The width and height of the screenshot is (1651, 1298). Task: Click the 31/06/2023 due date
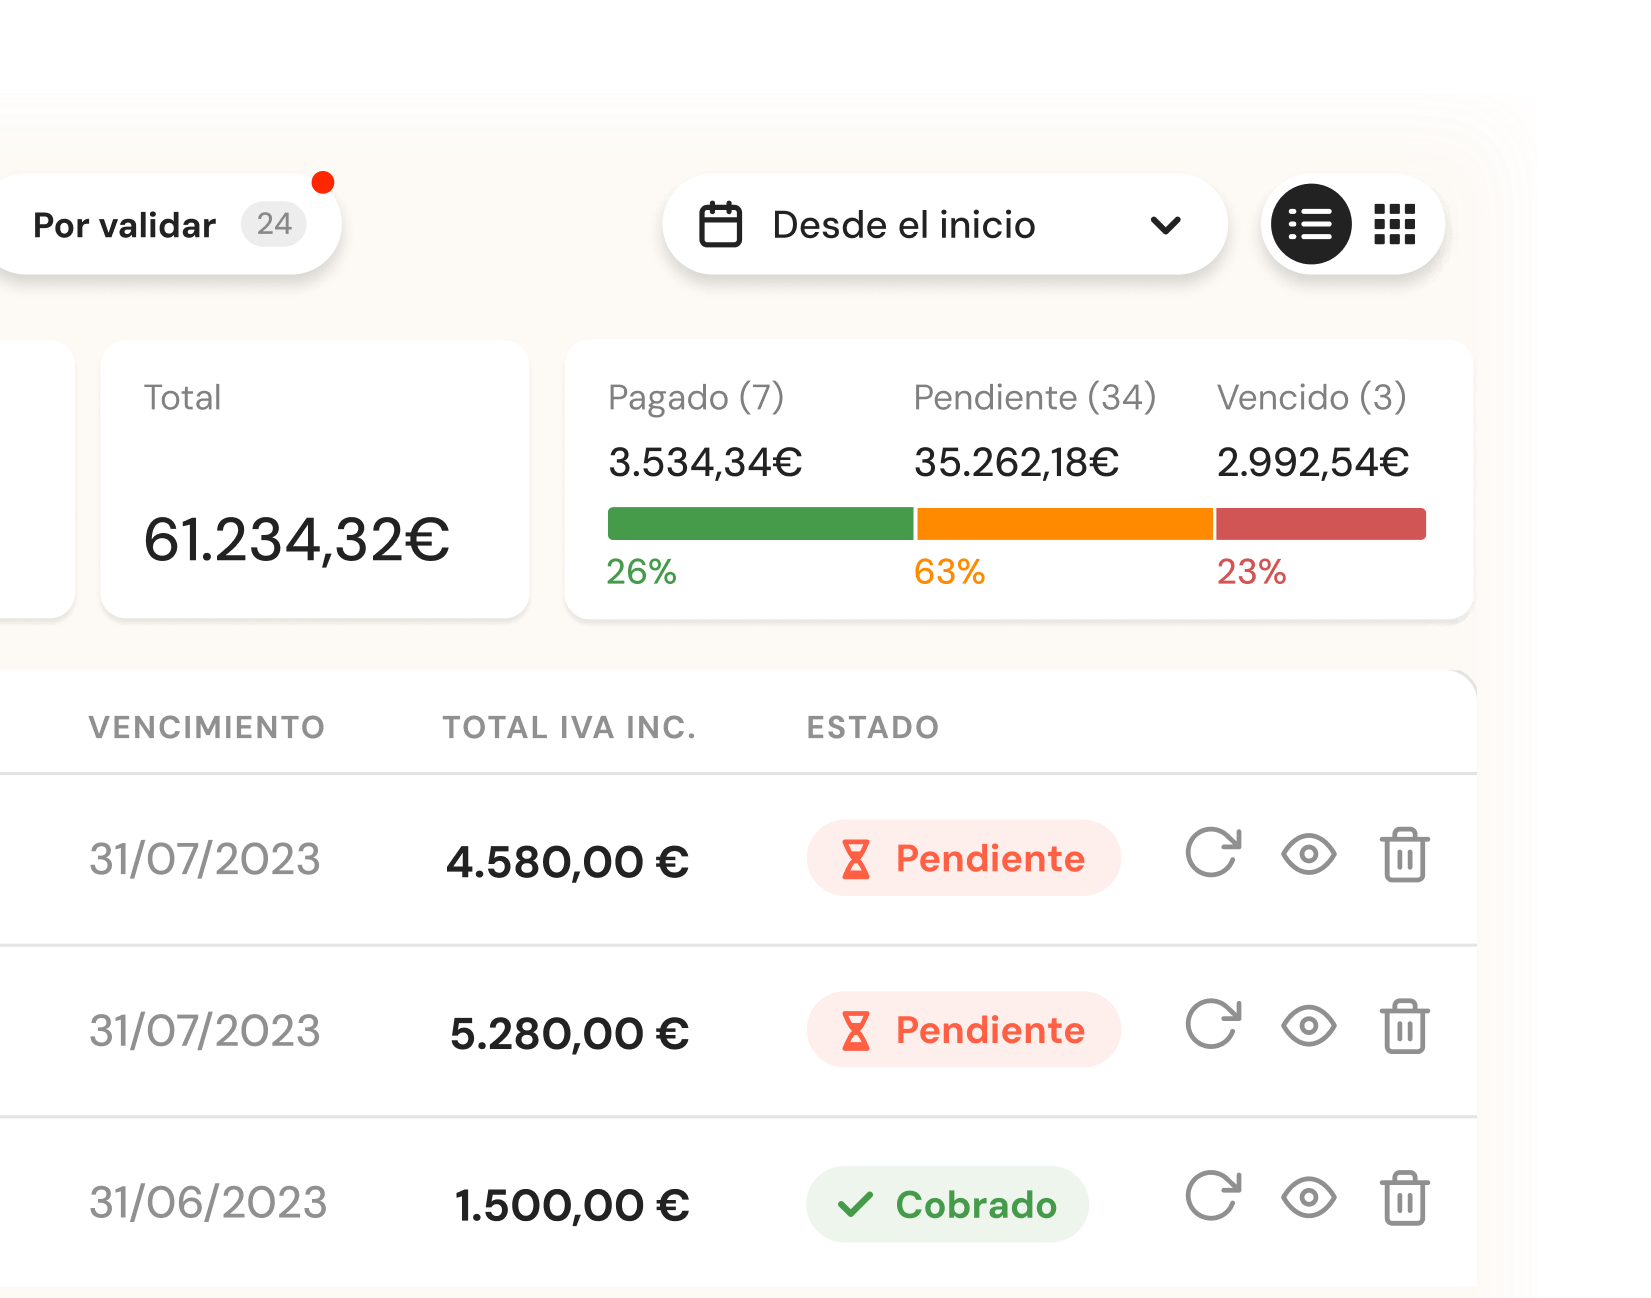[208, 1203]
